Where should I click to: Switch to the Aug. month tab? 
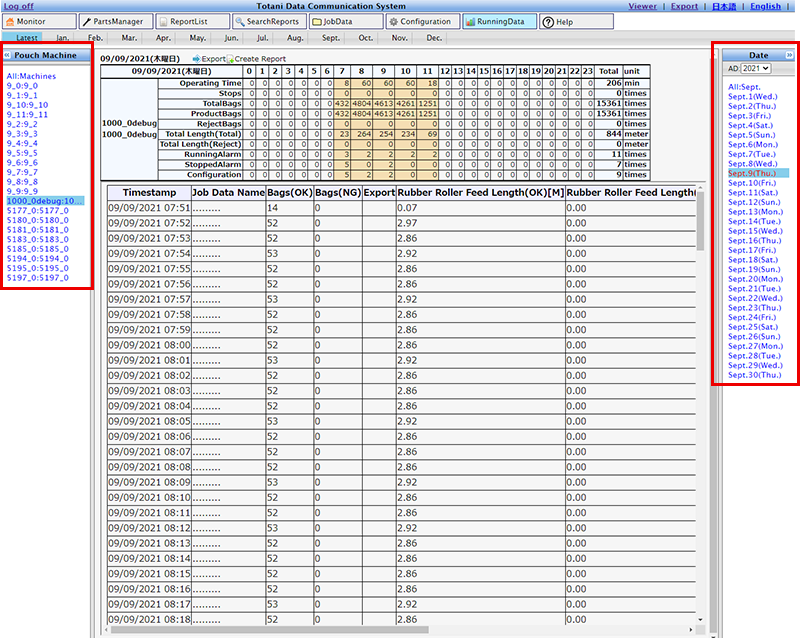[295, 38]
